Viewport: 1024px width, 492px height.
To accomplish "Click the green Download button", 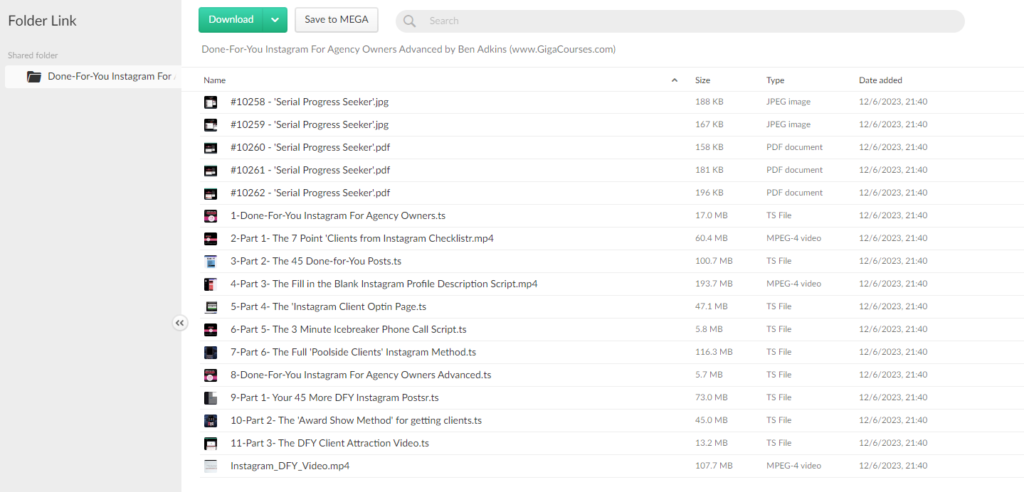I will (231, 20).
